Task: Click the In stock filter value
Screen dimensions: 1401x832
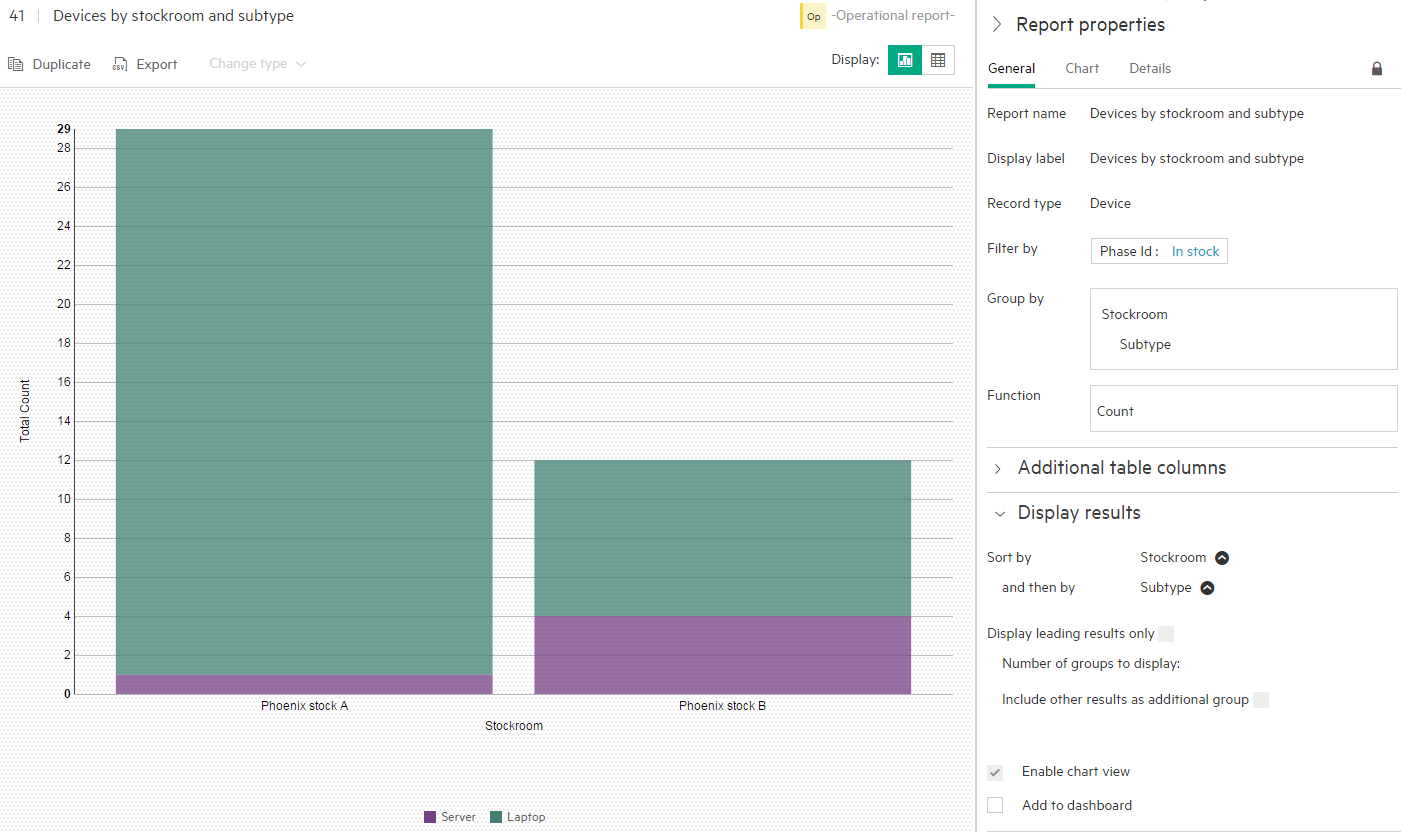Action: pyautogui.click(x=1195, y=251)
